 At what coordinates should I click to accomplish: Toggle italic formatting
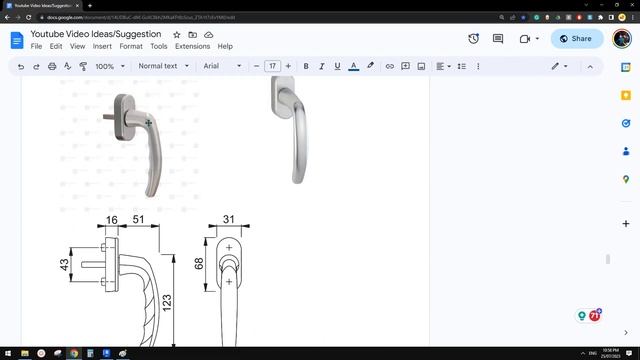pos(322,66)
